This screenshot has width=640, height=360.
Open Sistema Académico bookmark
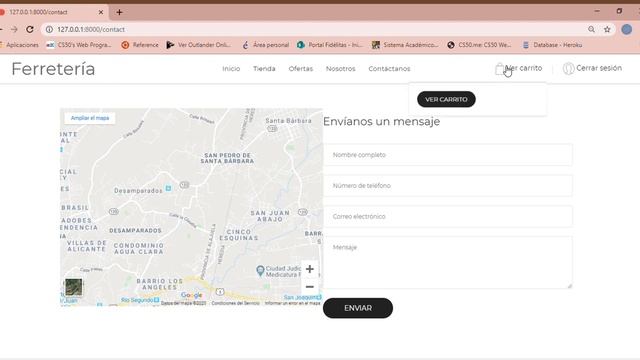405,45
